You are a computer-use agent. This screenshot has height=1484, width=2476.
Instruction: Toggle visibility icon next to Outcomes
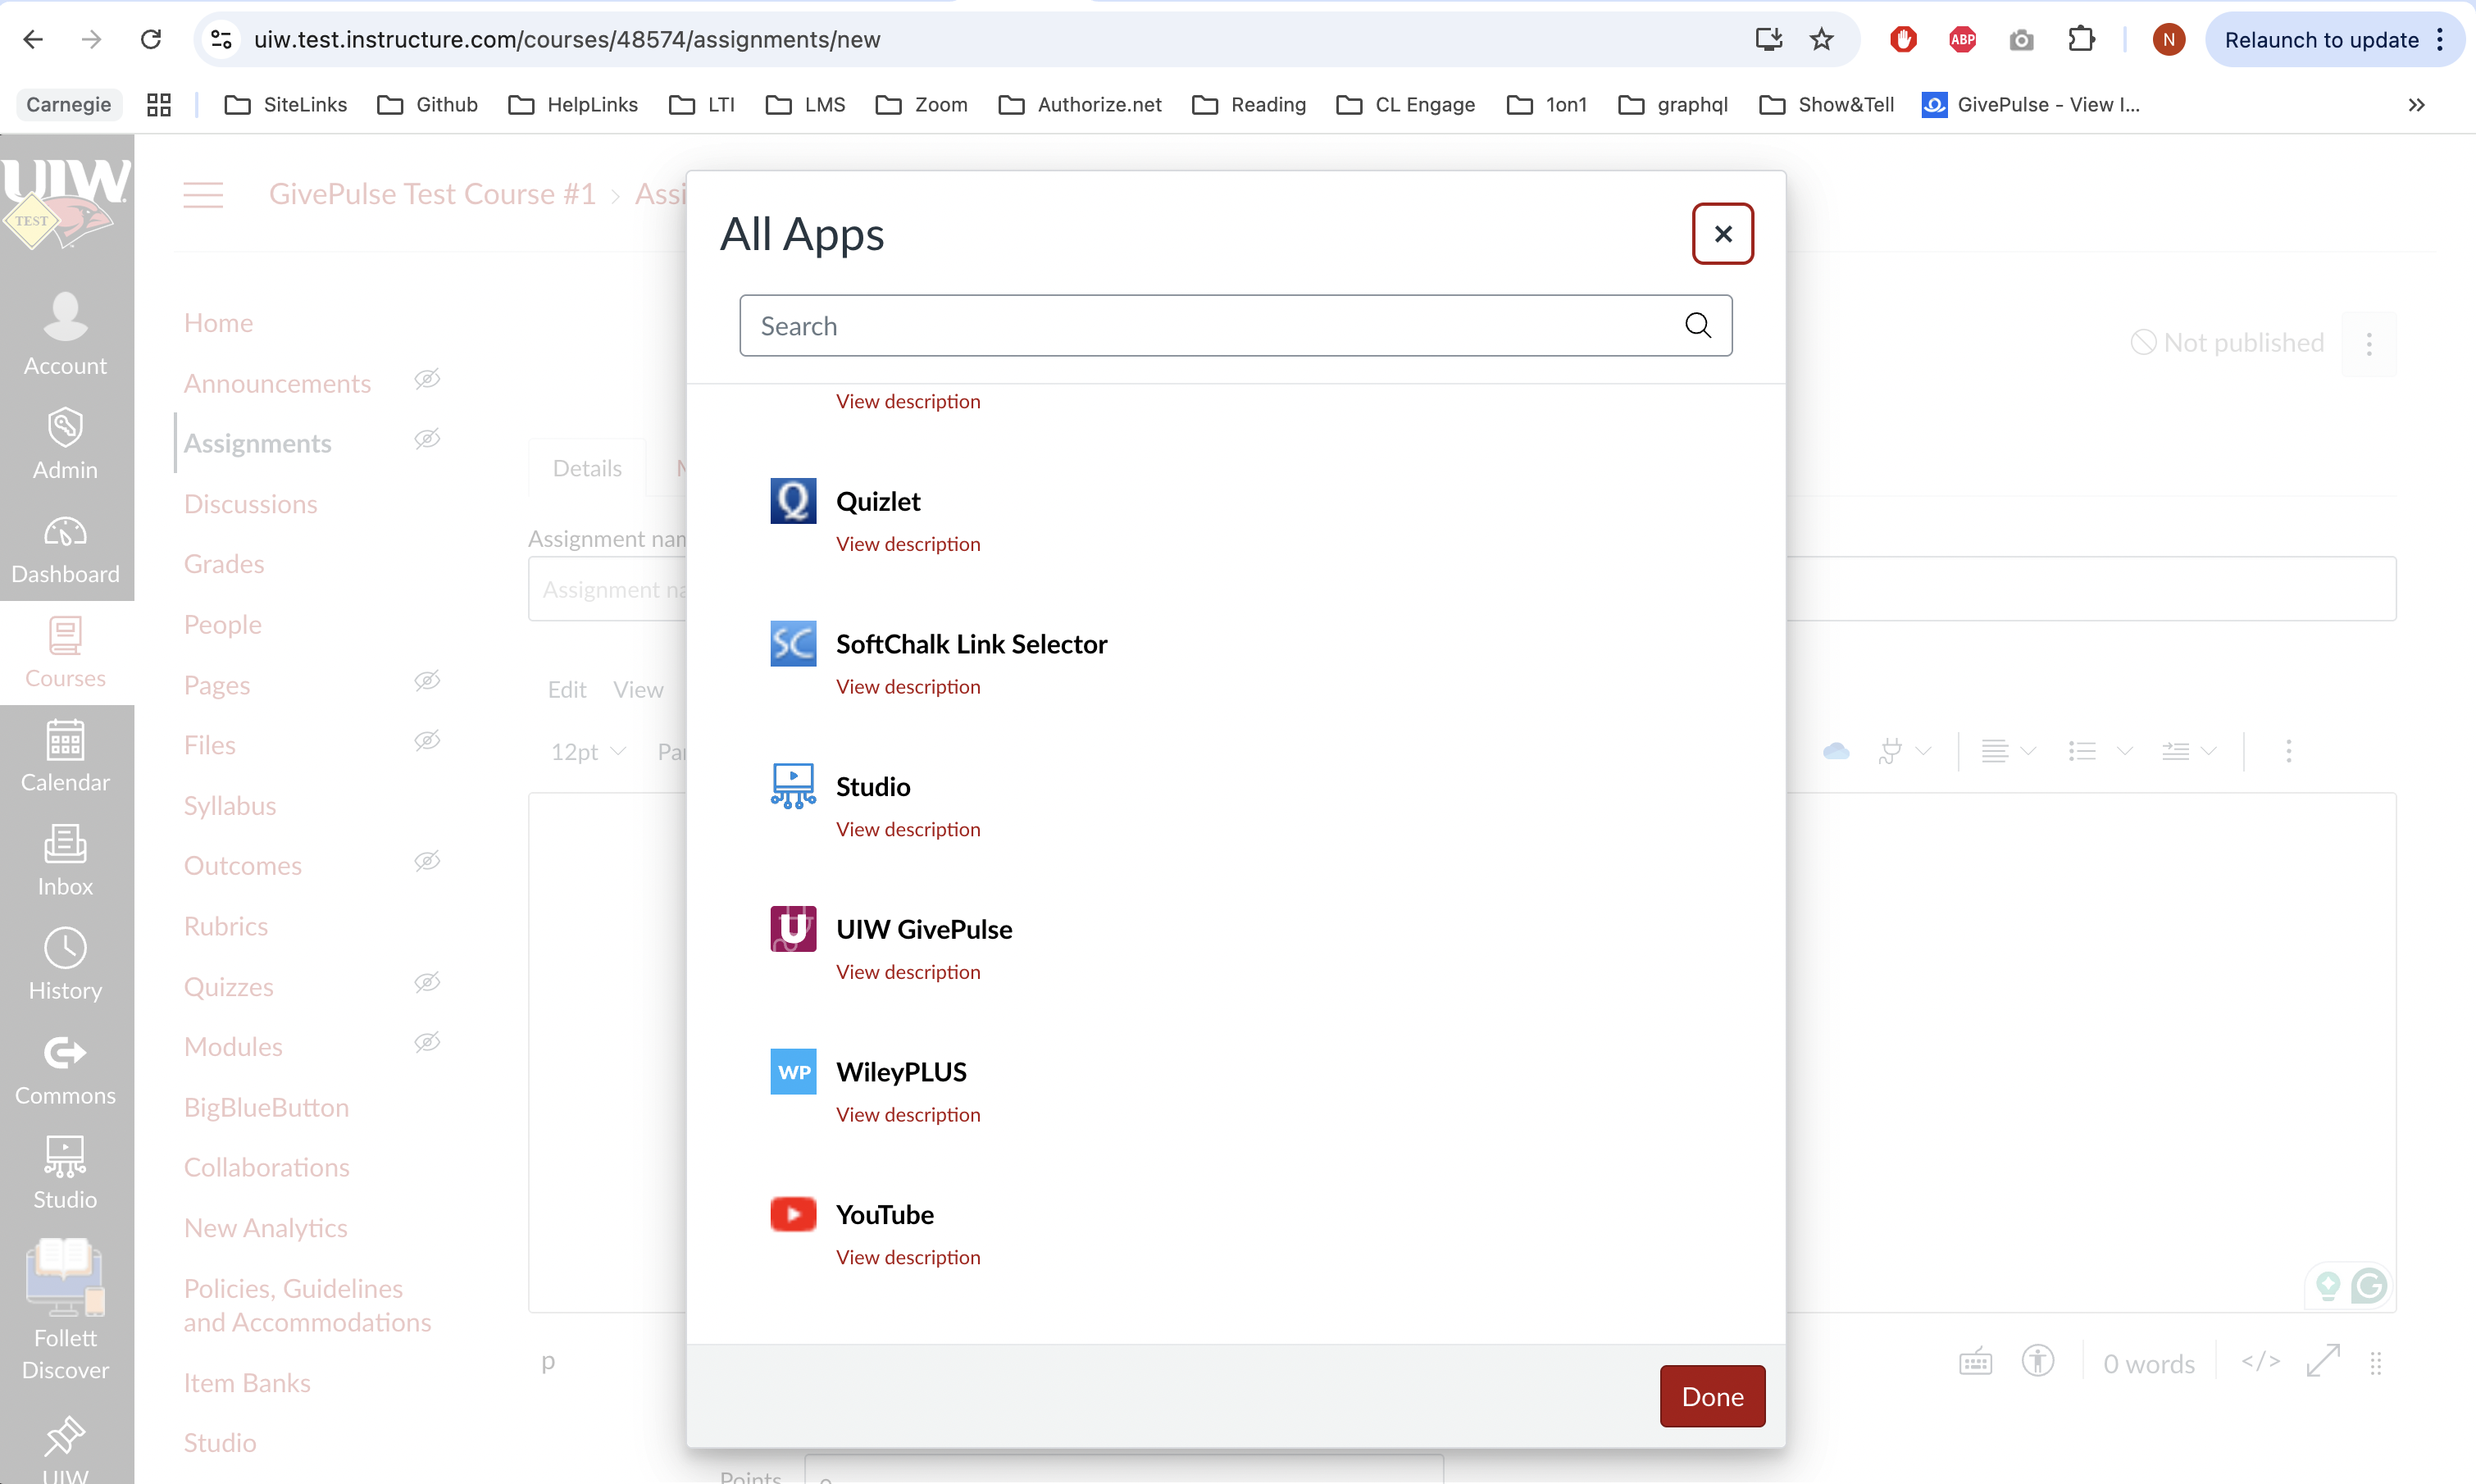coord(427,861)
